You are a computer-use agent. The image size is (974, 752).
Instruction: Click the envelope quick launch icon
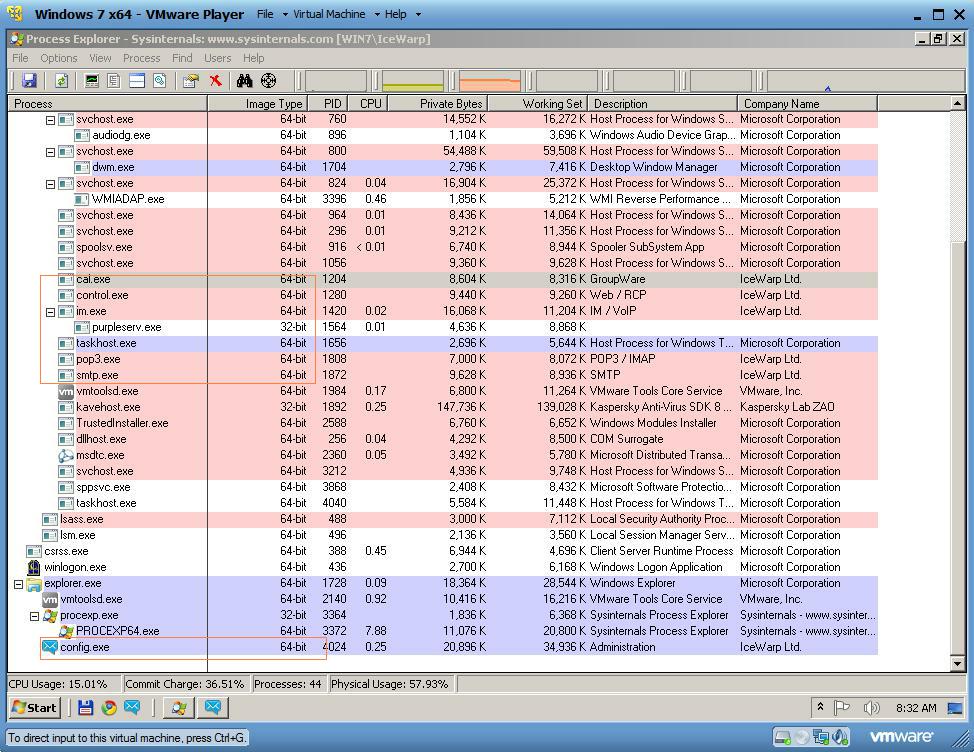tap(132, 707)
